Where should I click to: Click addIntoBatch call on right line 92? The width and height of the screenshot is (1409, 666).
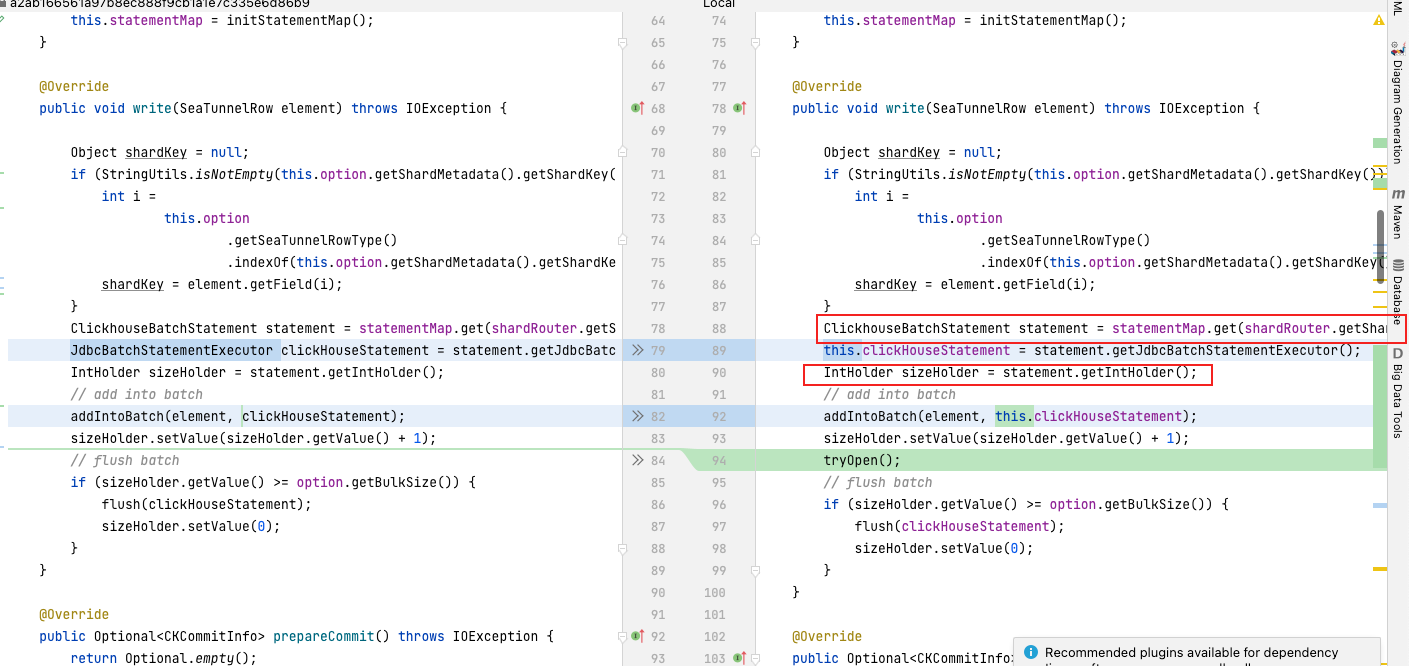[x=1010, y=416]
